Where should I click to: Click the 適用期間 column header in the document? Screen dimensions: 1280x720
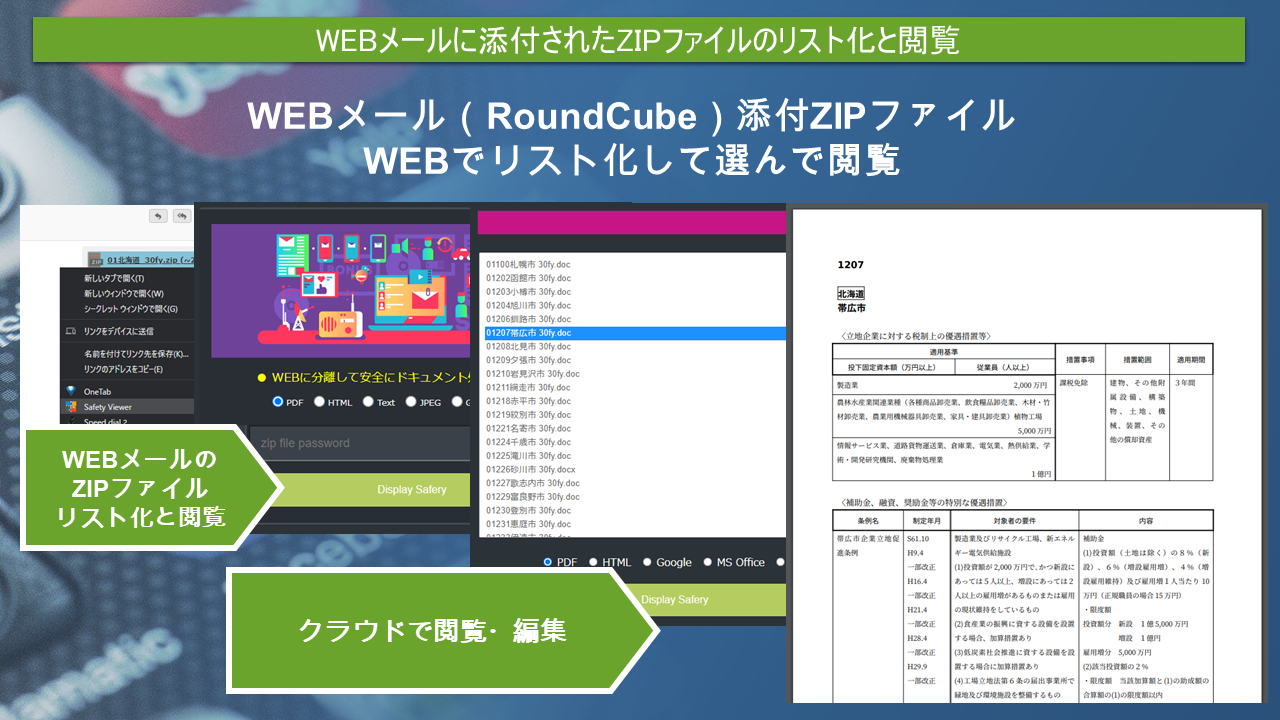click(1191, 359)
